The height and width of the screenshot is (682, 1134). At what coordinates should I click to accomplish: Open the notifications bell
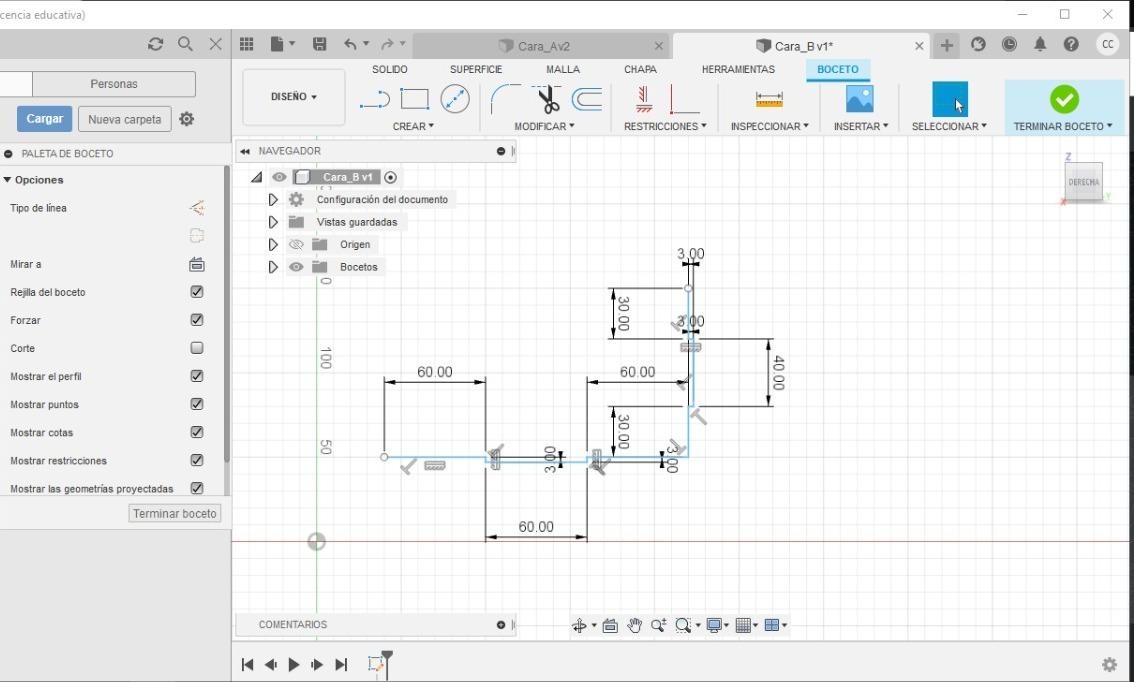pyautogui.click(x=1040, y=45)
